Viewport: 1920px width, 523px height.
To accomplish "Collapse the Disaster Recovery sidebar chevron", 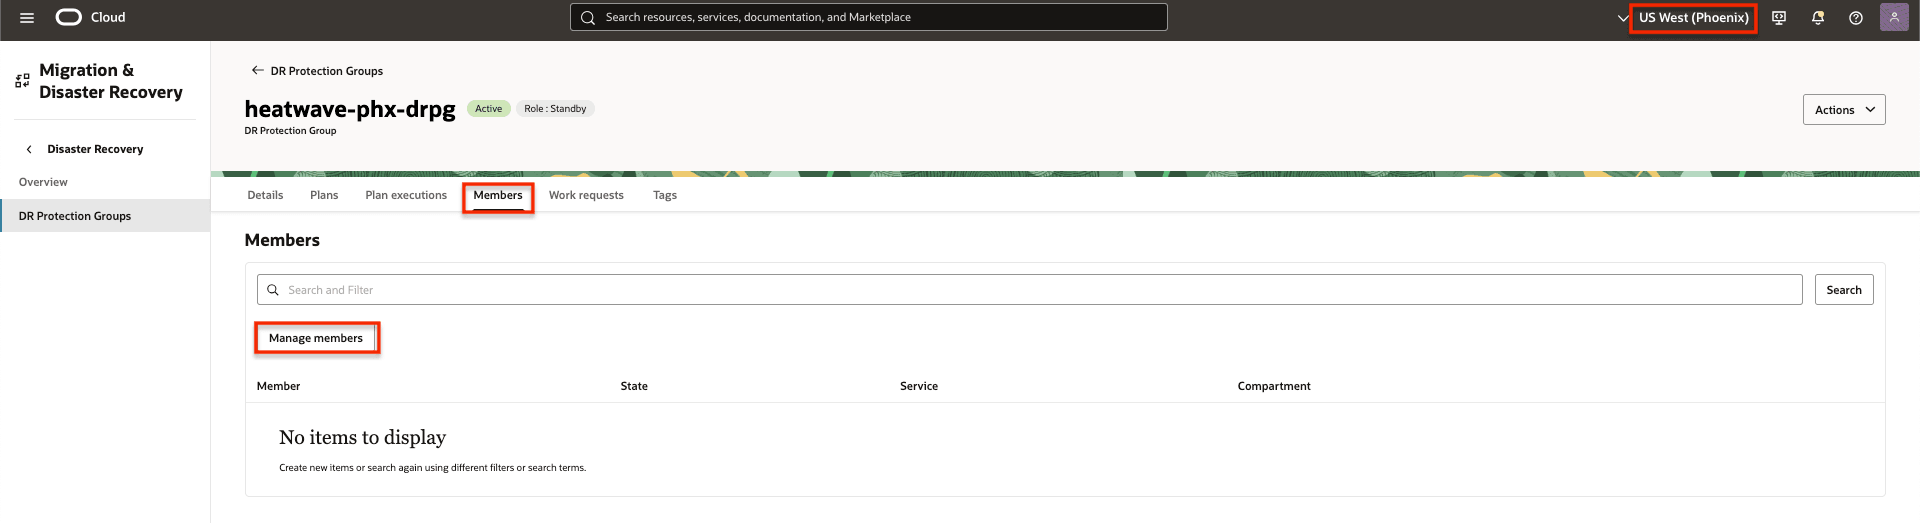I will pyautogui.click(x=29, y=149).
